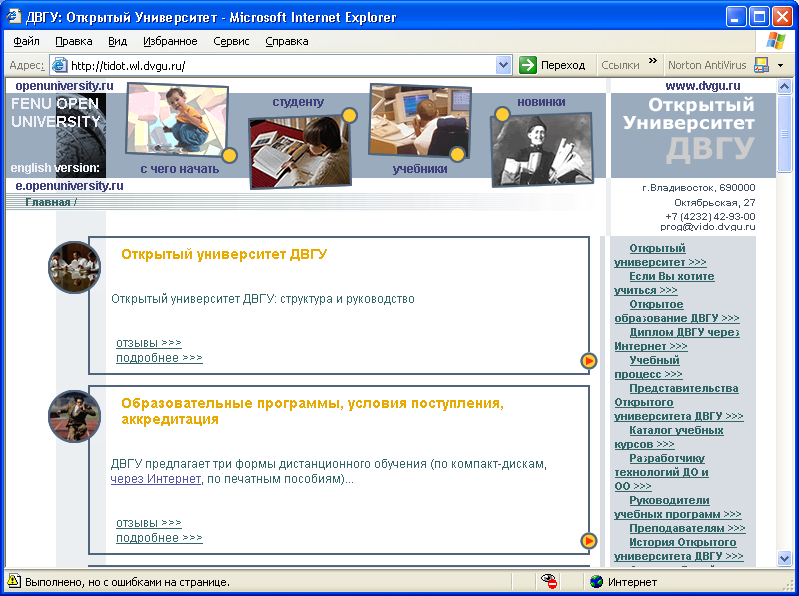Open sidebar link Открытый университет >>>
Image resolution: width=799 pixels, height=596 pixels.
coord(660,255)
